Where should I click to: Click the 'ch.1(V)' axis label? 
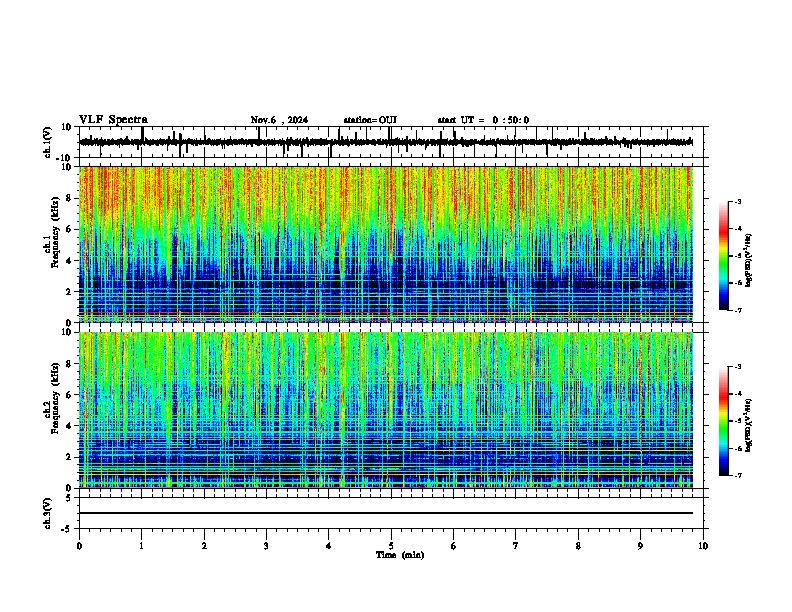coord(48,142)
